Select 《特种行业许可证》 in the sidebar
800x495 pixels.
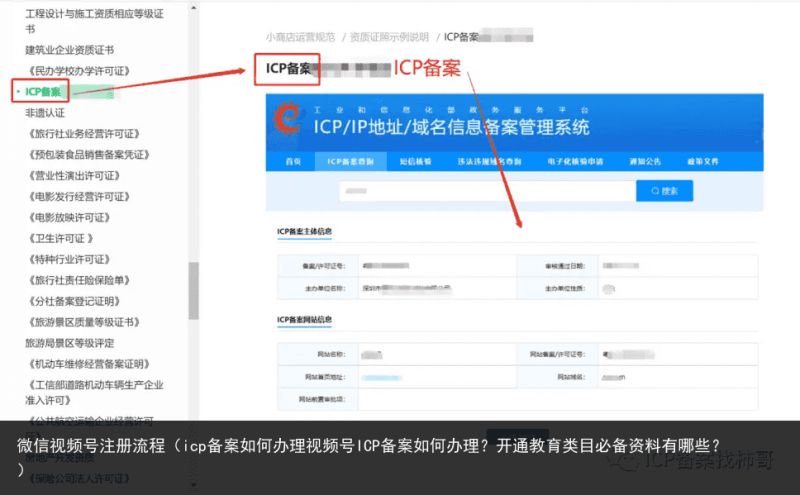click(x=67, y=259)
